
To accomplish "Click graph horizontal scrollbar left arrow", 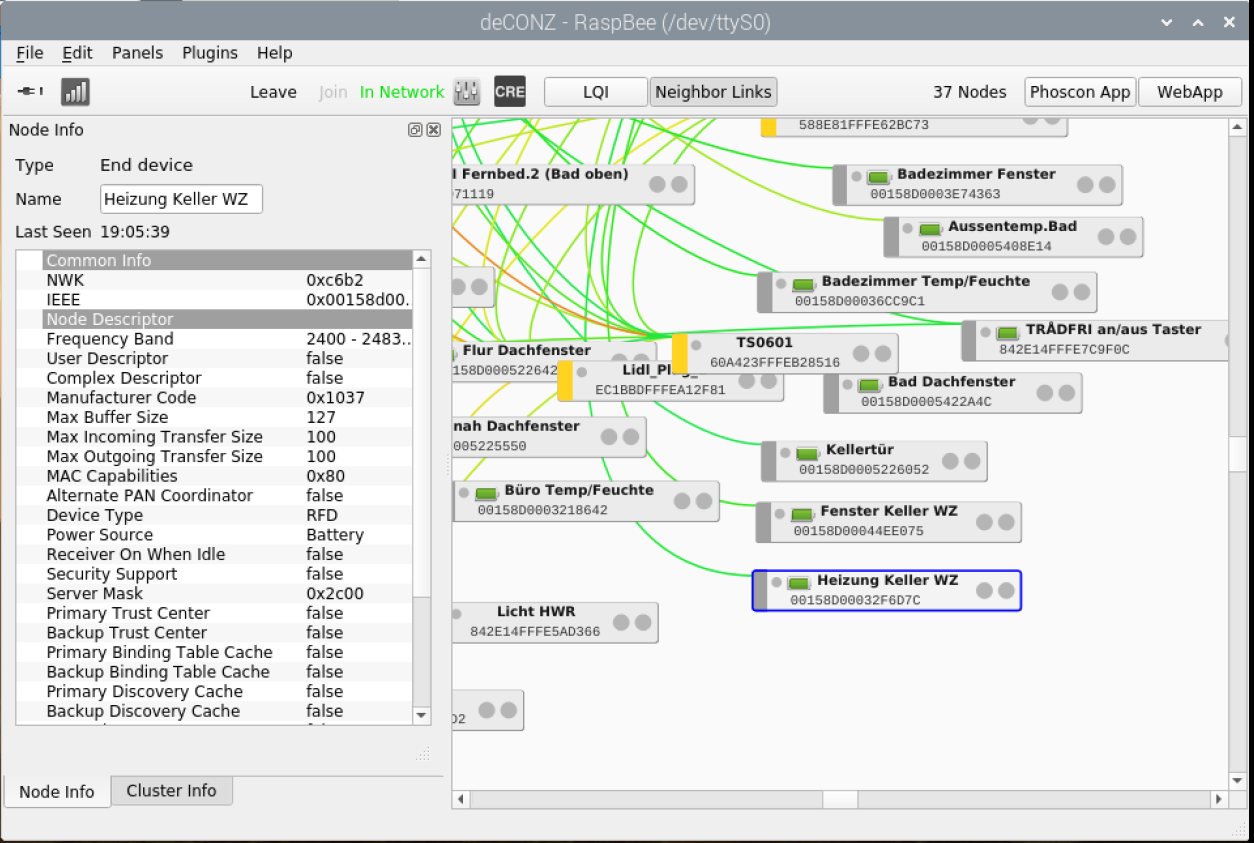I will coord(461,799).
